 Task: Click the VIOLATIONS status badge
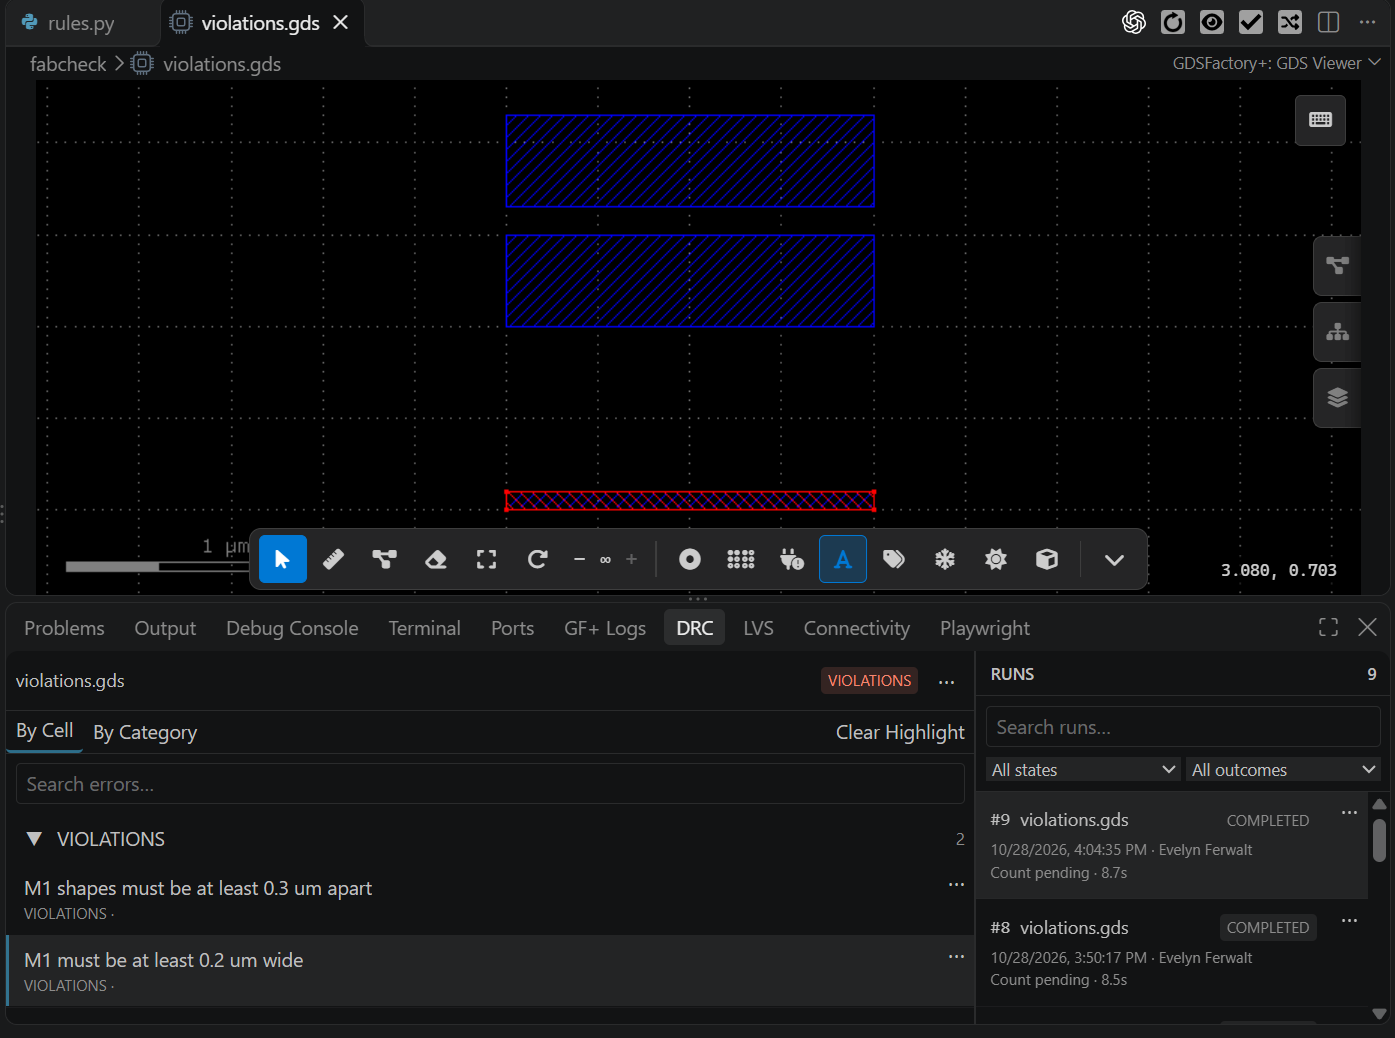(x=869, y=681)
